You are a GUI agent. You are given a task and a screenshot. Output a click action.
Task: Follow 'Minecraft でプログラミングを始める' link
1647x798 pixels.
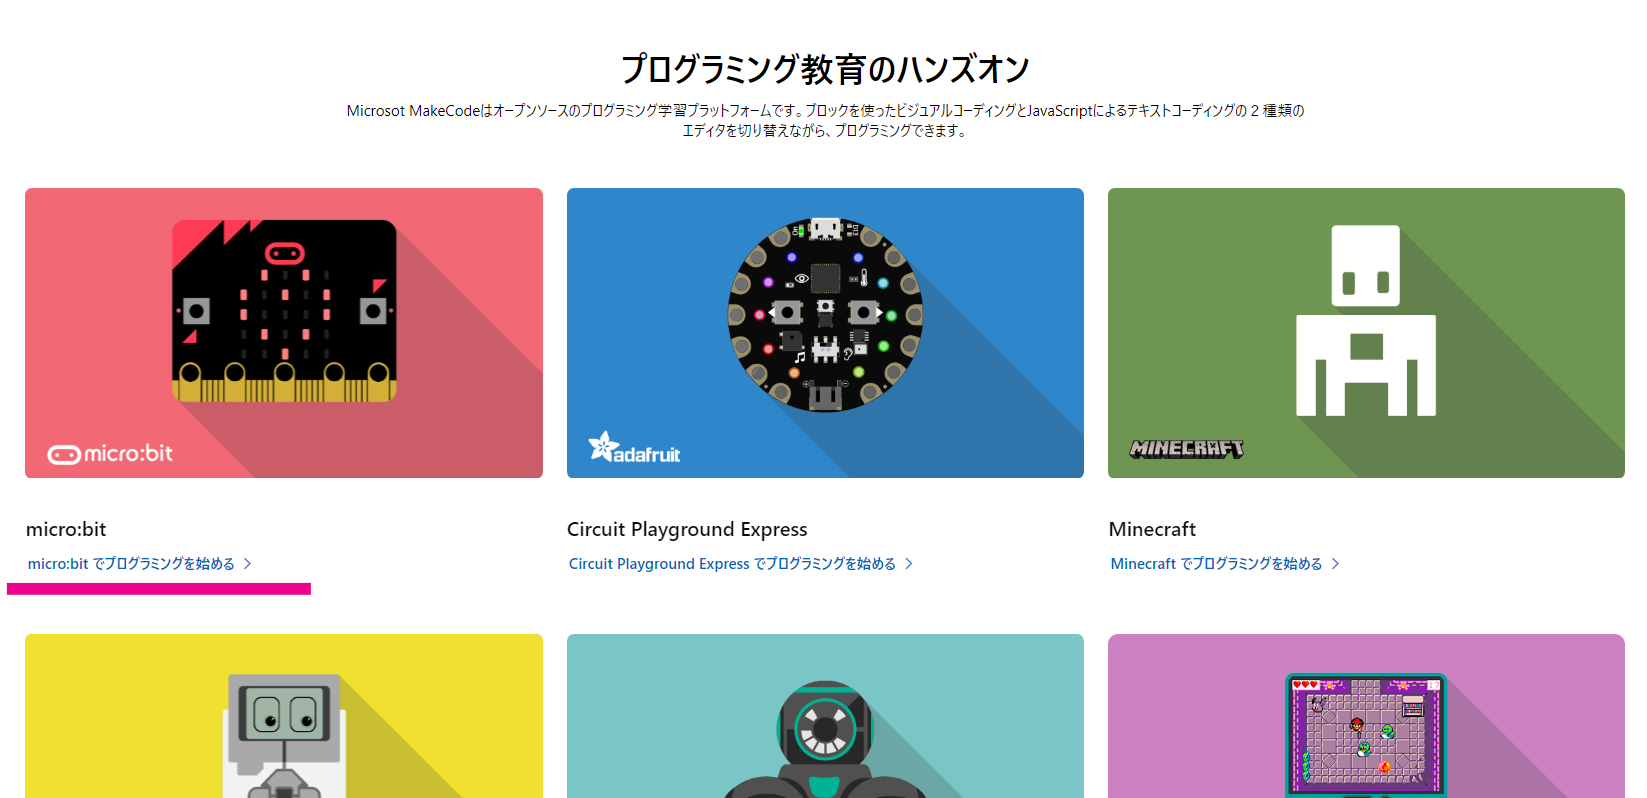pyautogui.click(x=1216, y=564)
